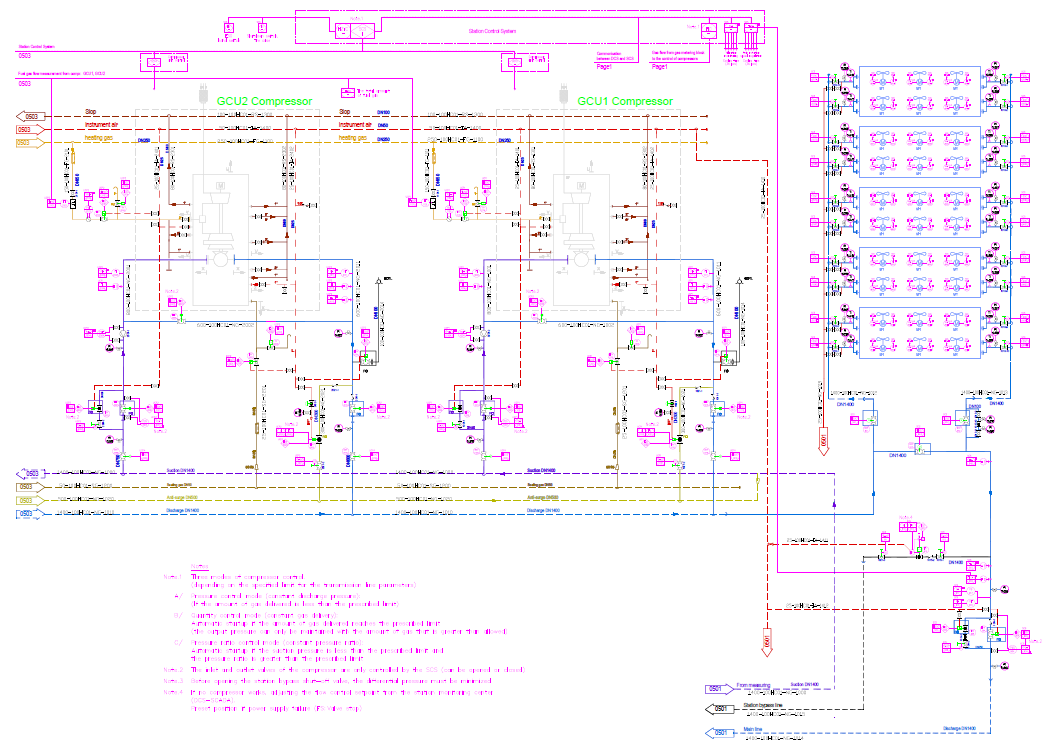Open Page1 link under Communication note
The height and width of the screenshot is (742, 1062).
point(603,66)
